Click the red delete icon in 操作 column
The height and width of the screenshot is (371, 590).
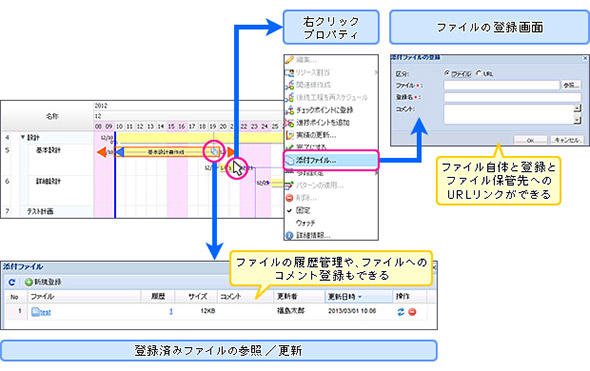pos(412,312)
